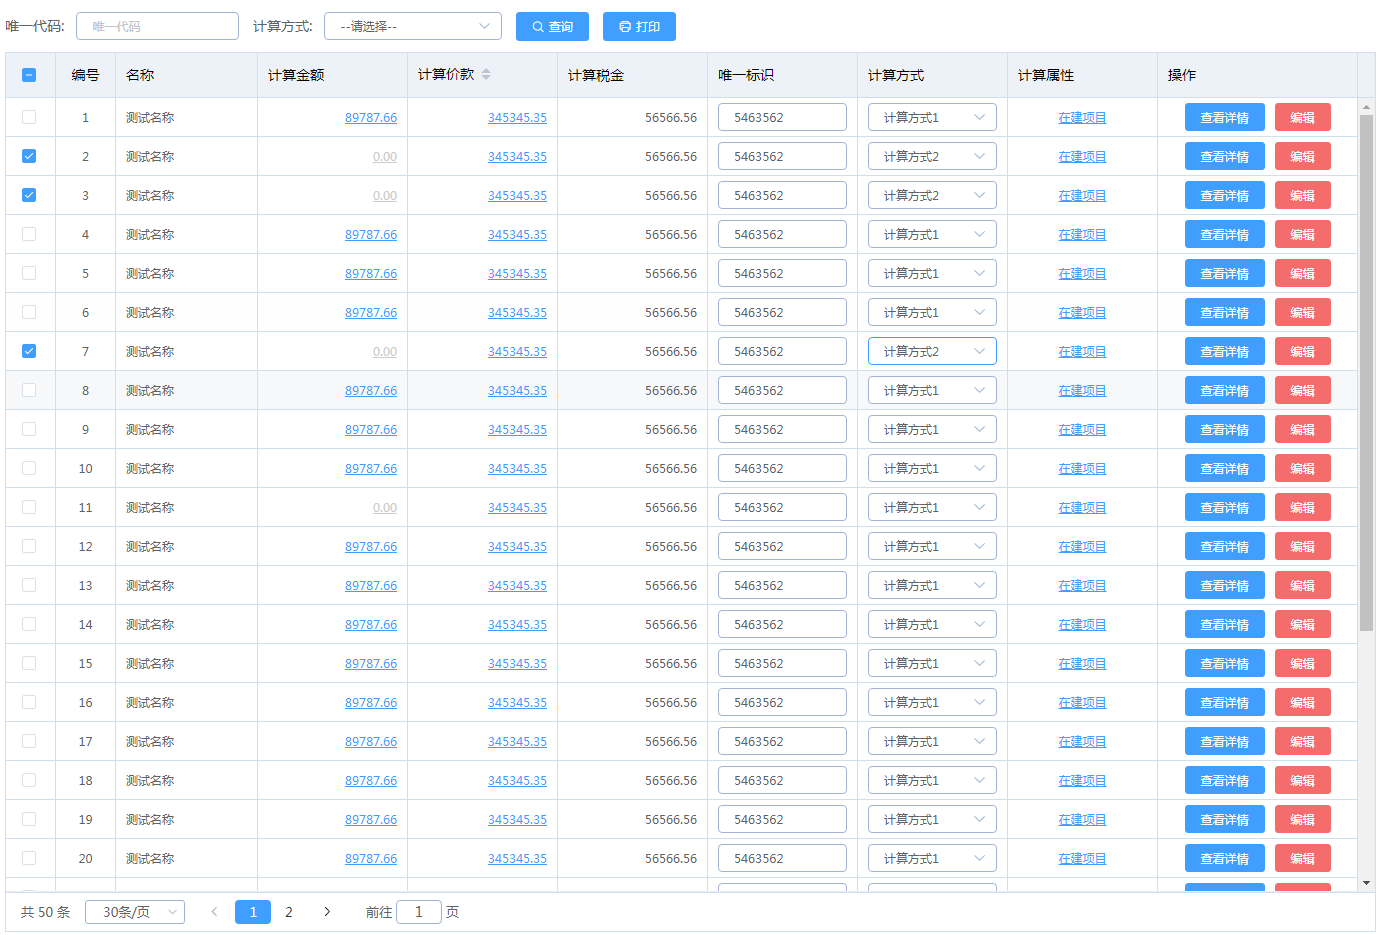Click the 唯一标识 input in row 13
This screenshot has width=1380, height=935.
(x=782, y=585)
